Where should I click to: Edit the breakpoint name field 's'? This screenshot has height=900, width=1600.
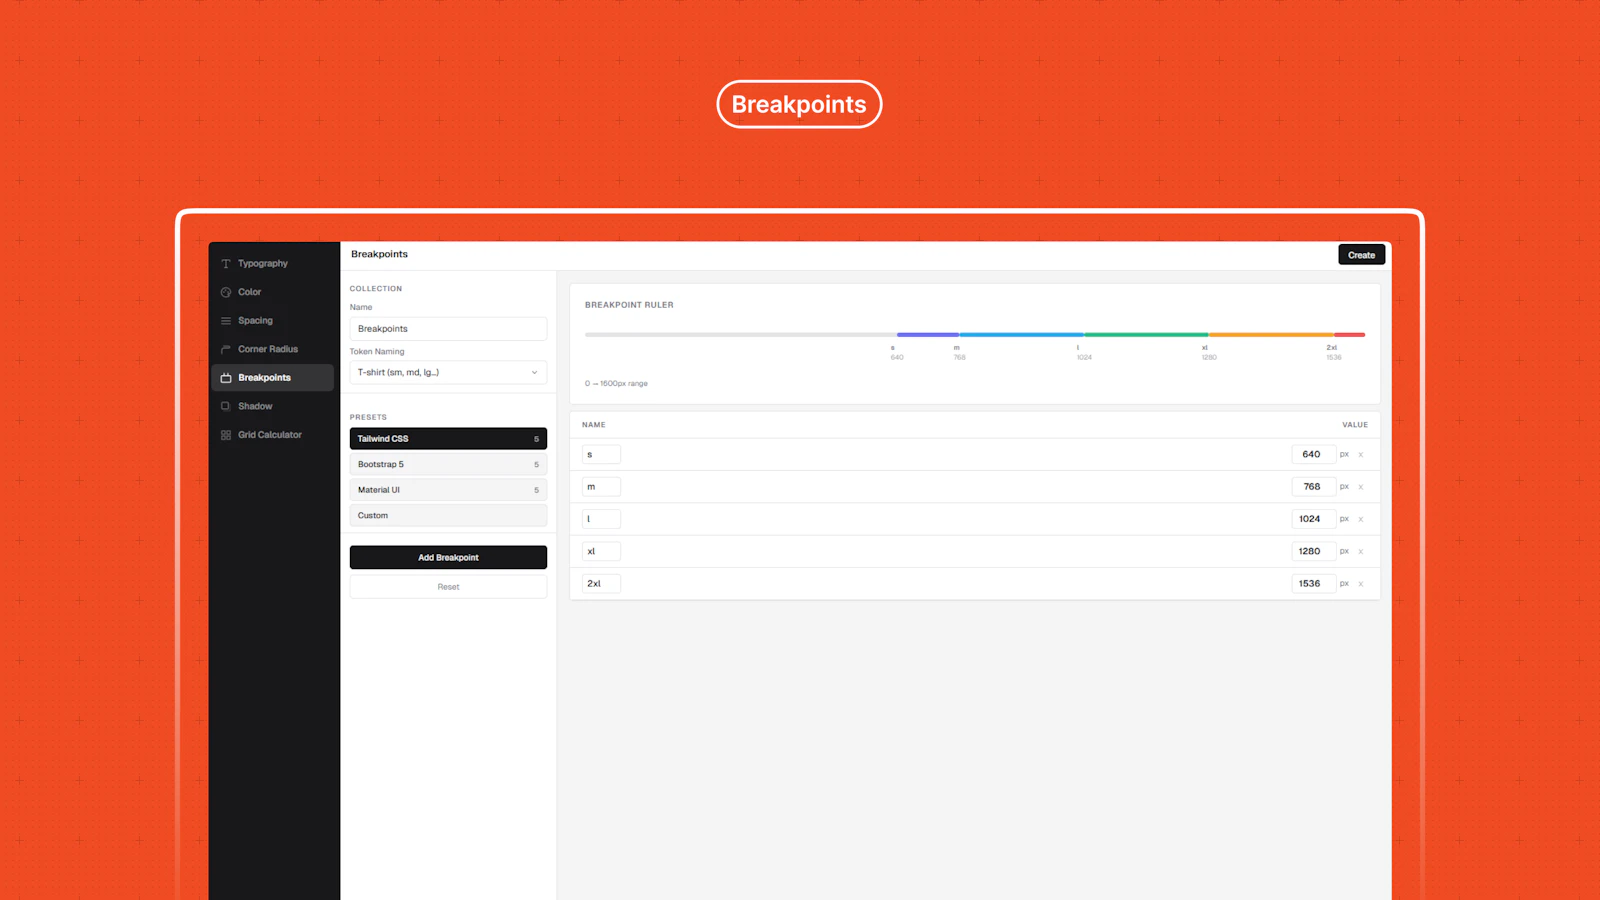pos(601,455)
